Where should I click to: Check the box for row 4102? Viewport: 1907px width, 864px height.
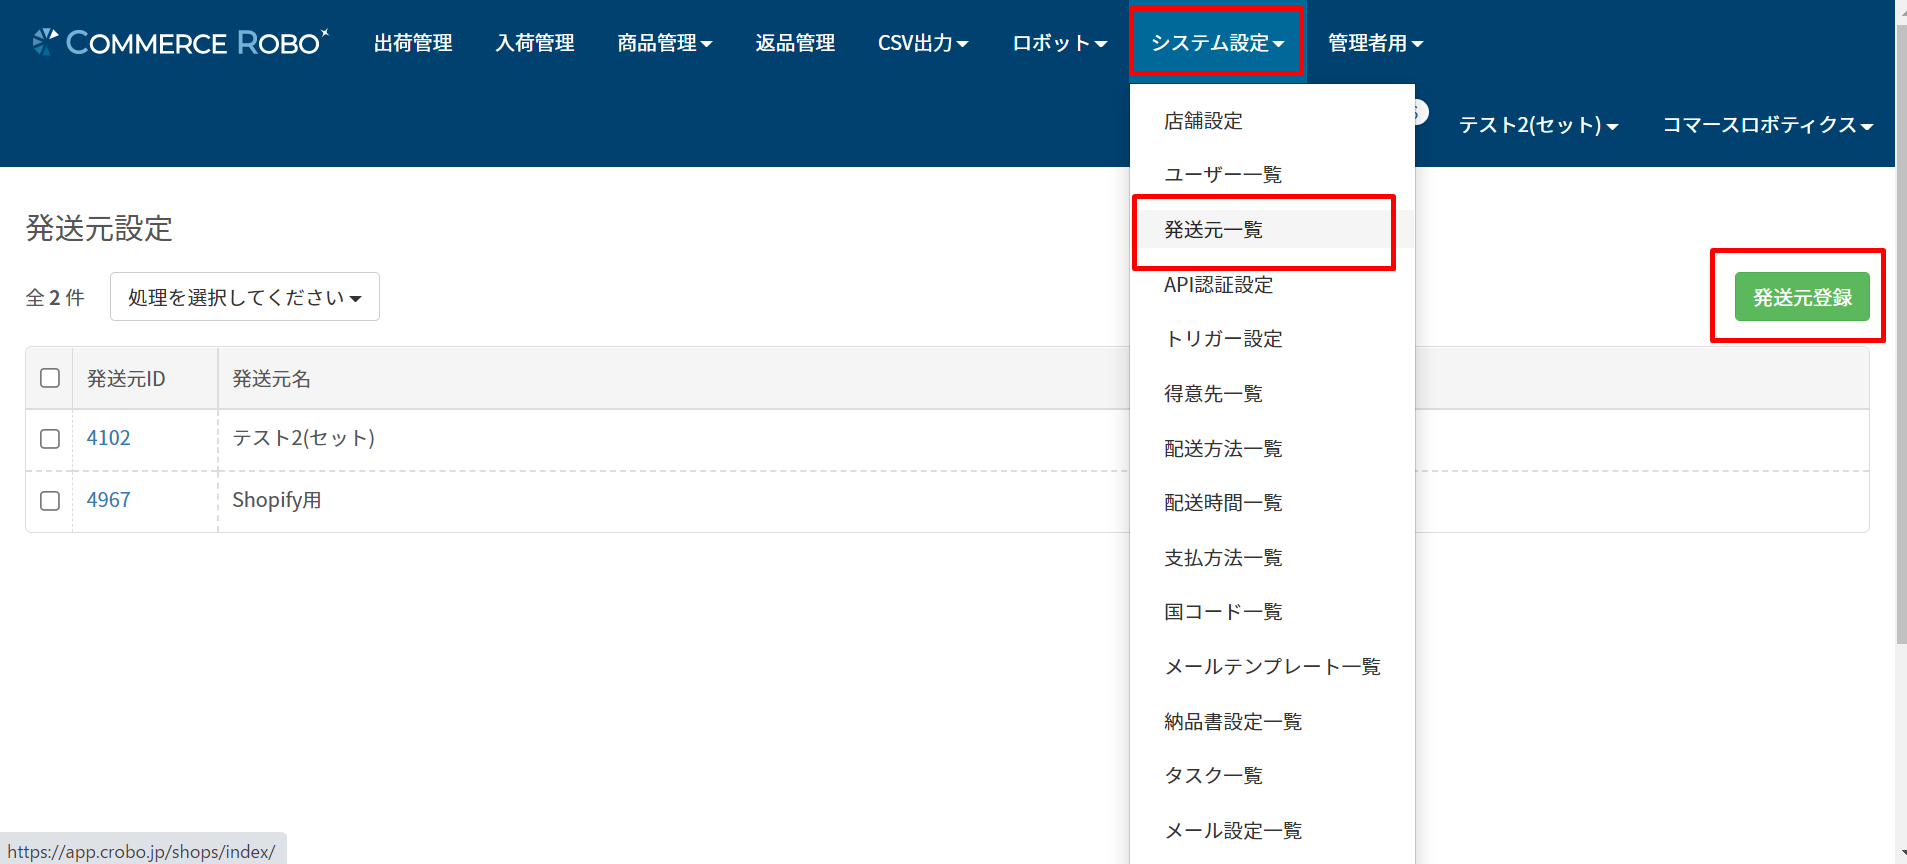click(x=50, y=439)
